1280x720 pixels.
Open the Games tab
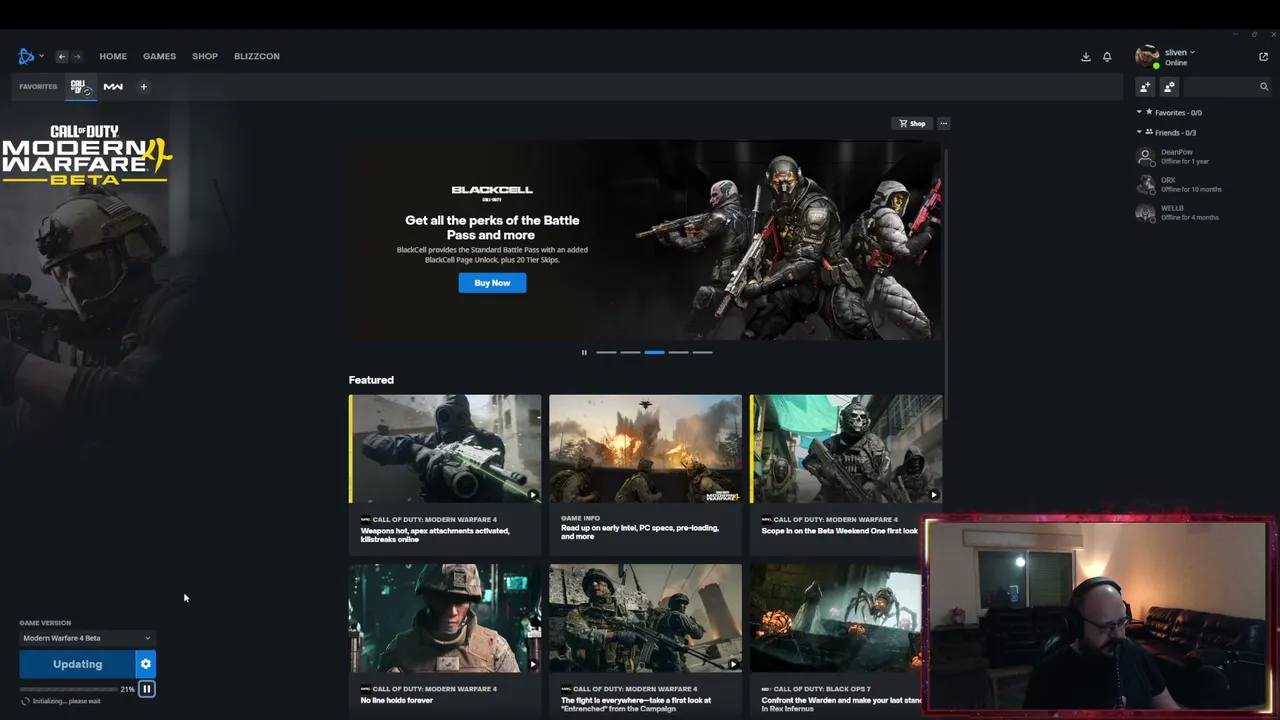point(159,56)
